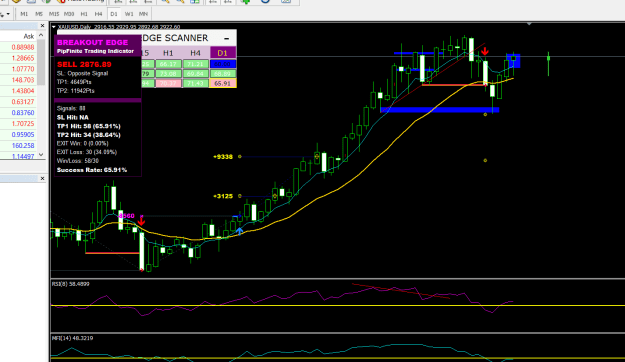Open the dropdown arrow left of the timeframe buttons
This screenshot has width=625, height=362.
pos(8,14)
